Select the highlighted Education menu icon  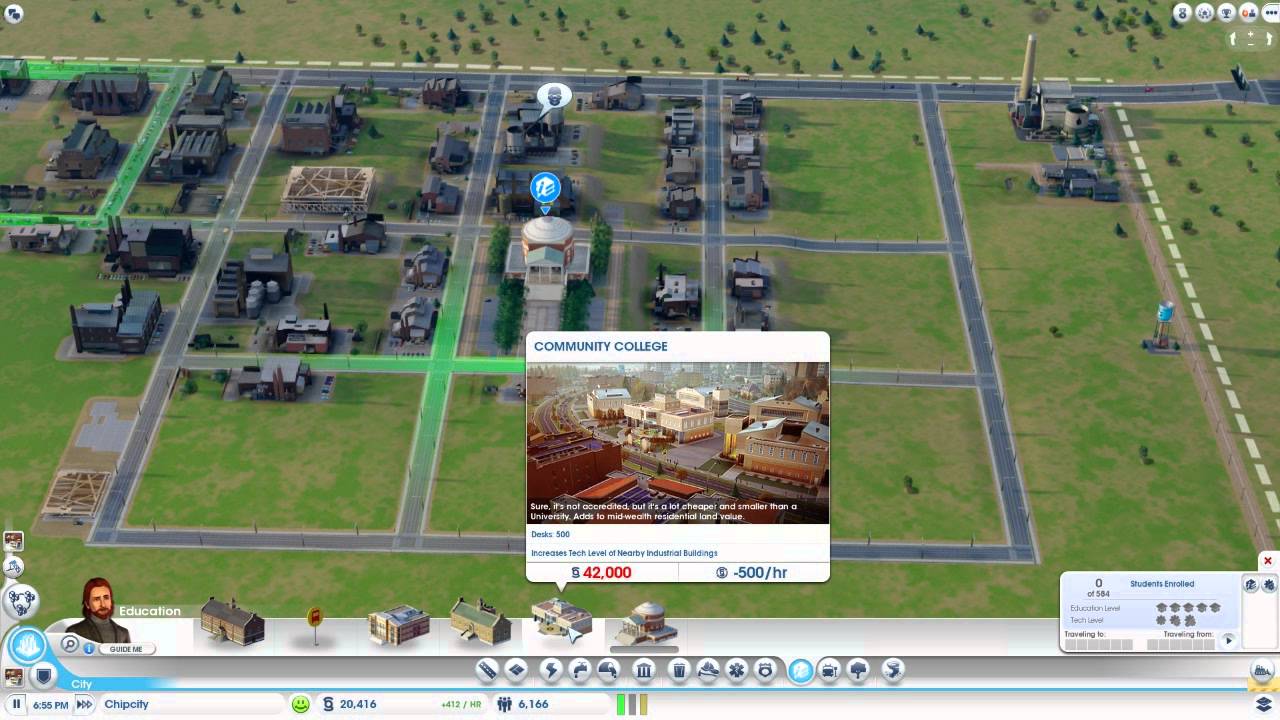pyautogui.click(x=800, y=671)
